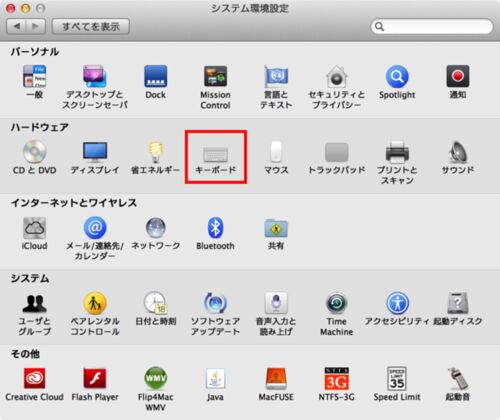
Task: Open the Mission Control preference pane
Action: (x=215, y=87)
